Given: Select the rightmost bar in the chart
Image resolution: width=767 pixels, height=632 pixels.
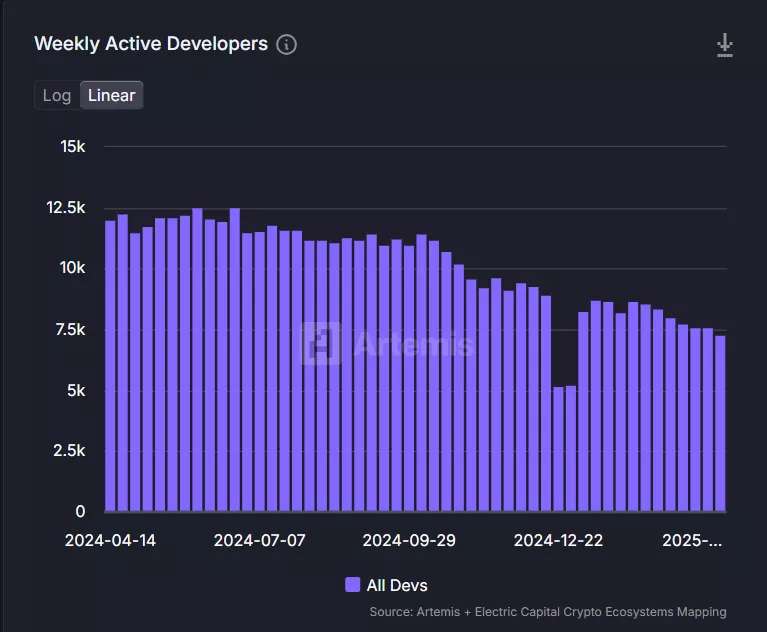Looking at the screenshot, I should click(x=720, y=424).
